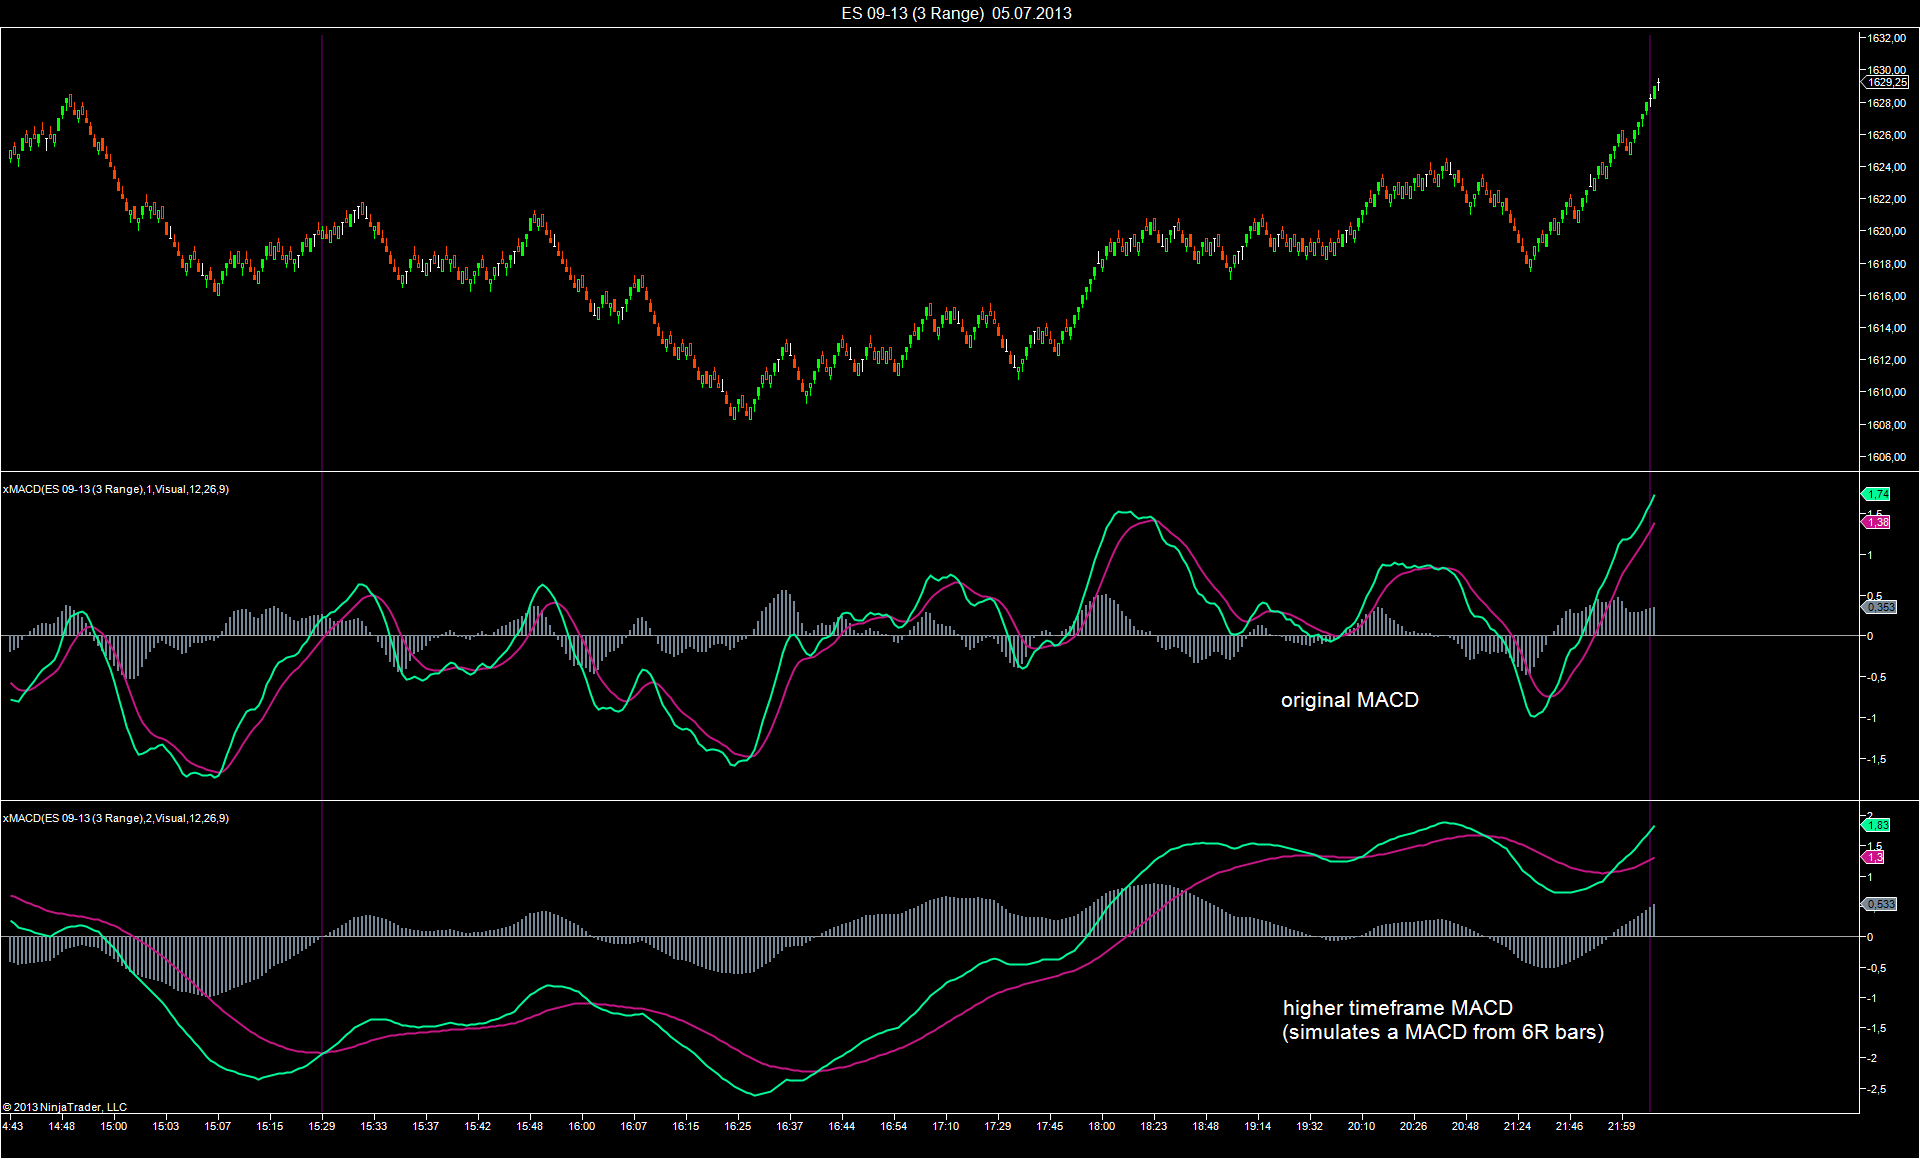Click the 'original MACD' text annotation

(x=1349, y=700)
